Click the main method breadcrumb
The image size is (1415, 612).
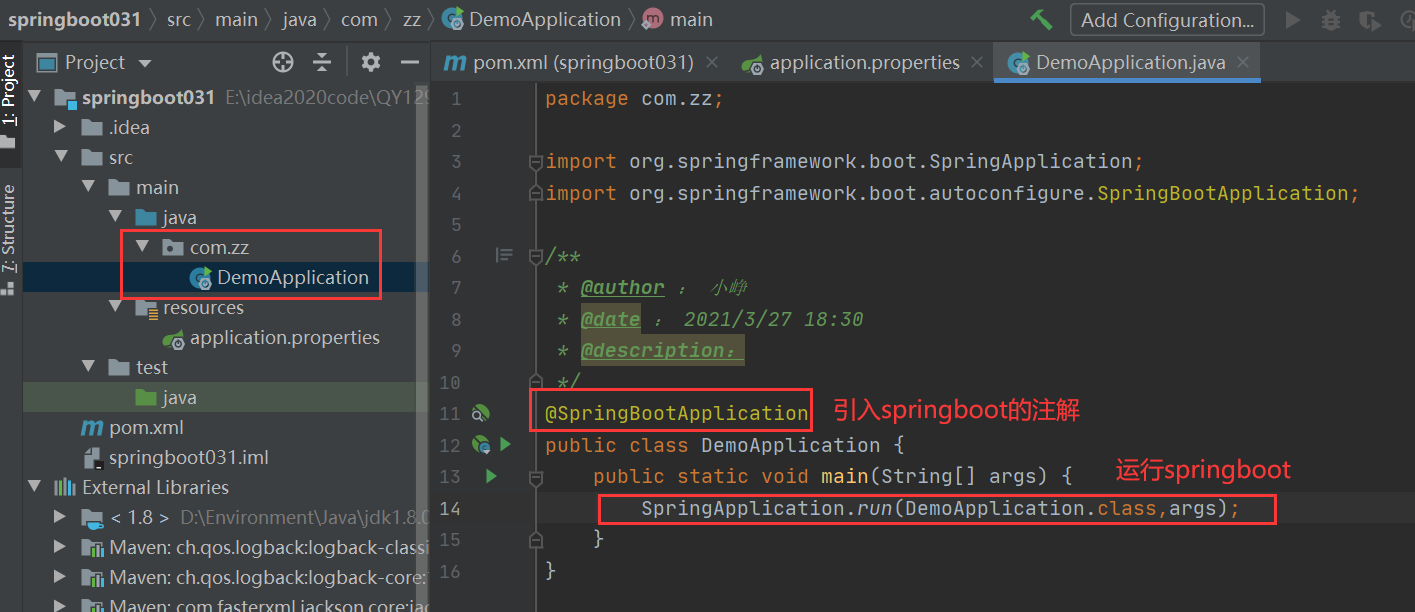click(677, 19)
